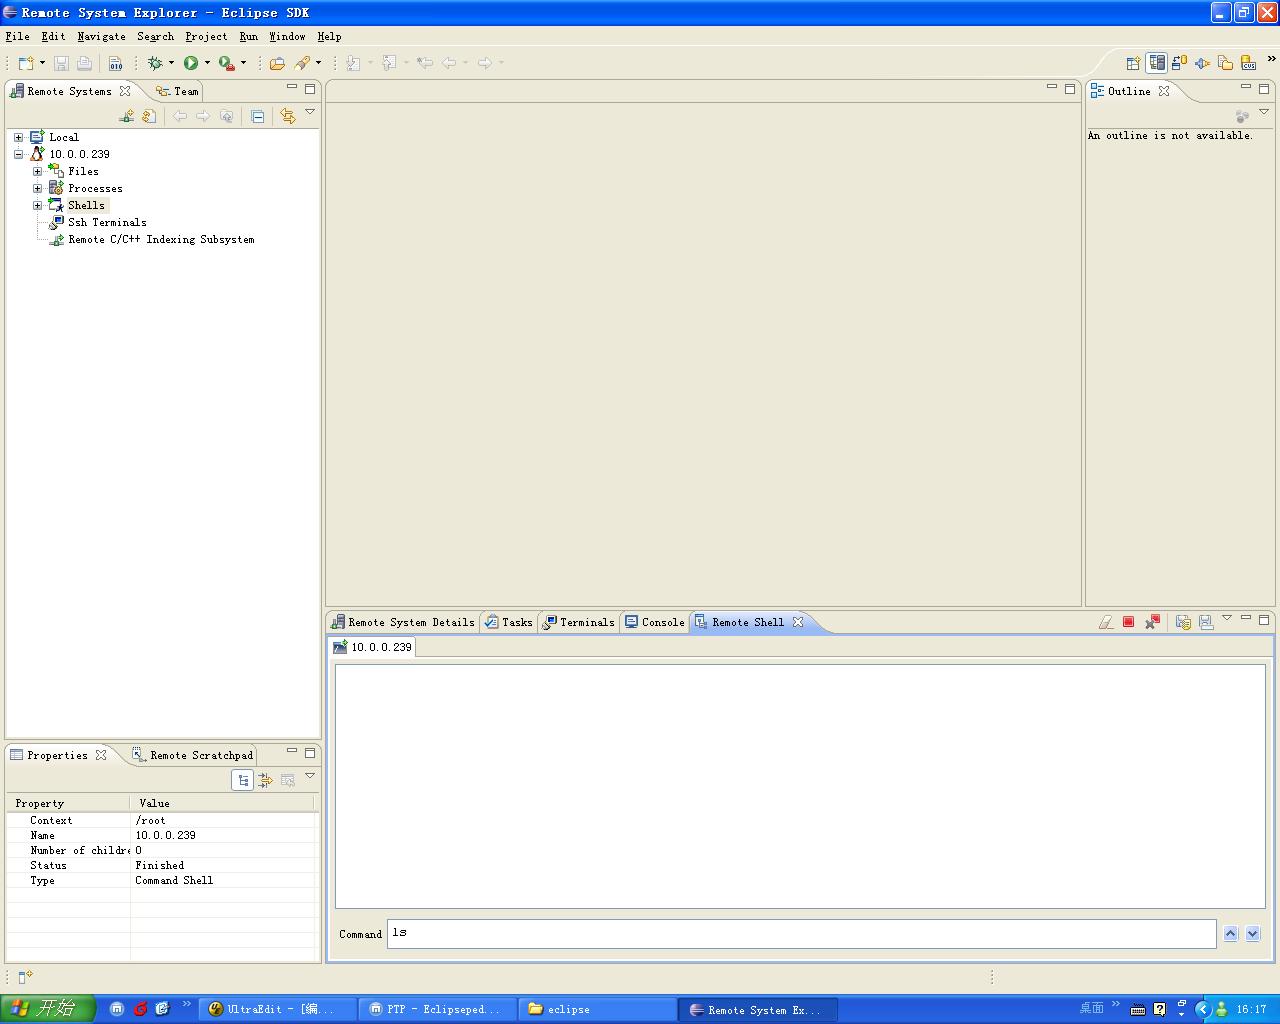
Task: Switch to the Resource perspective icon
Action: [x=1226, y=63]
